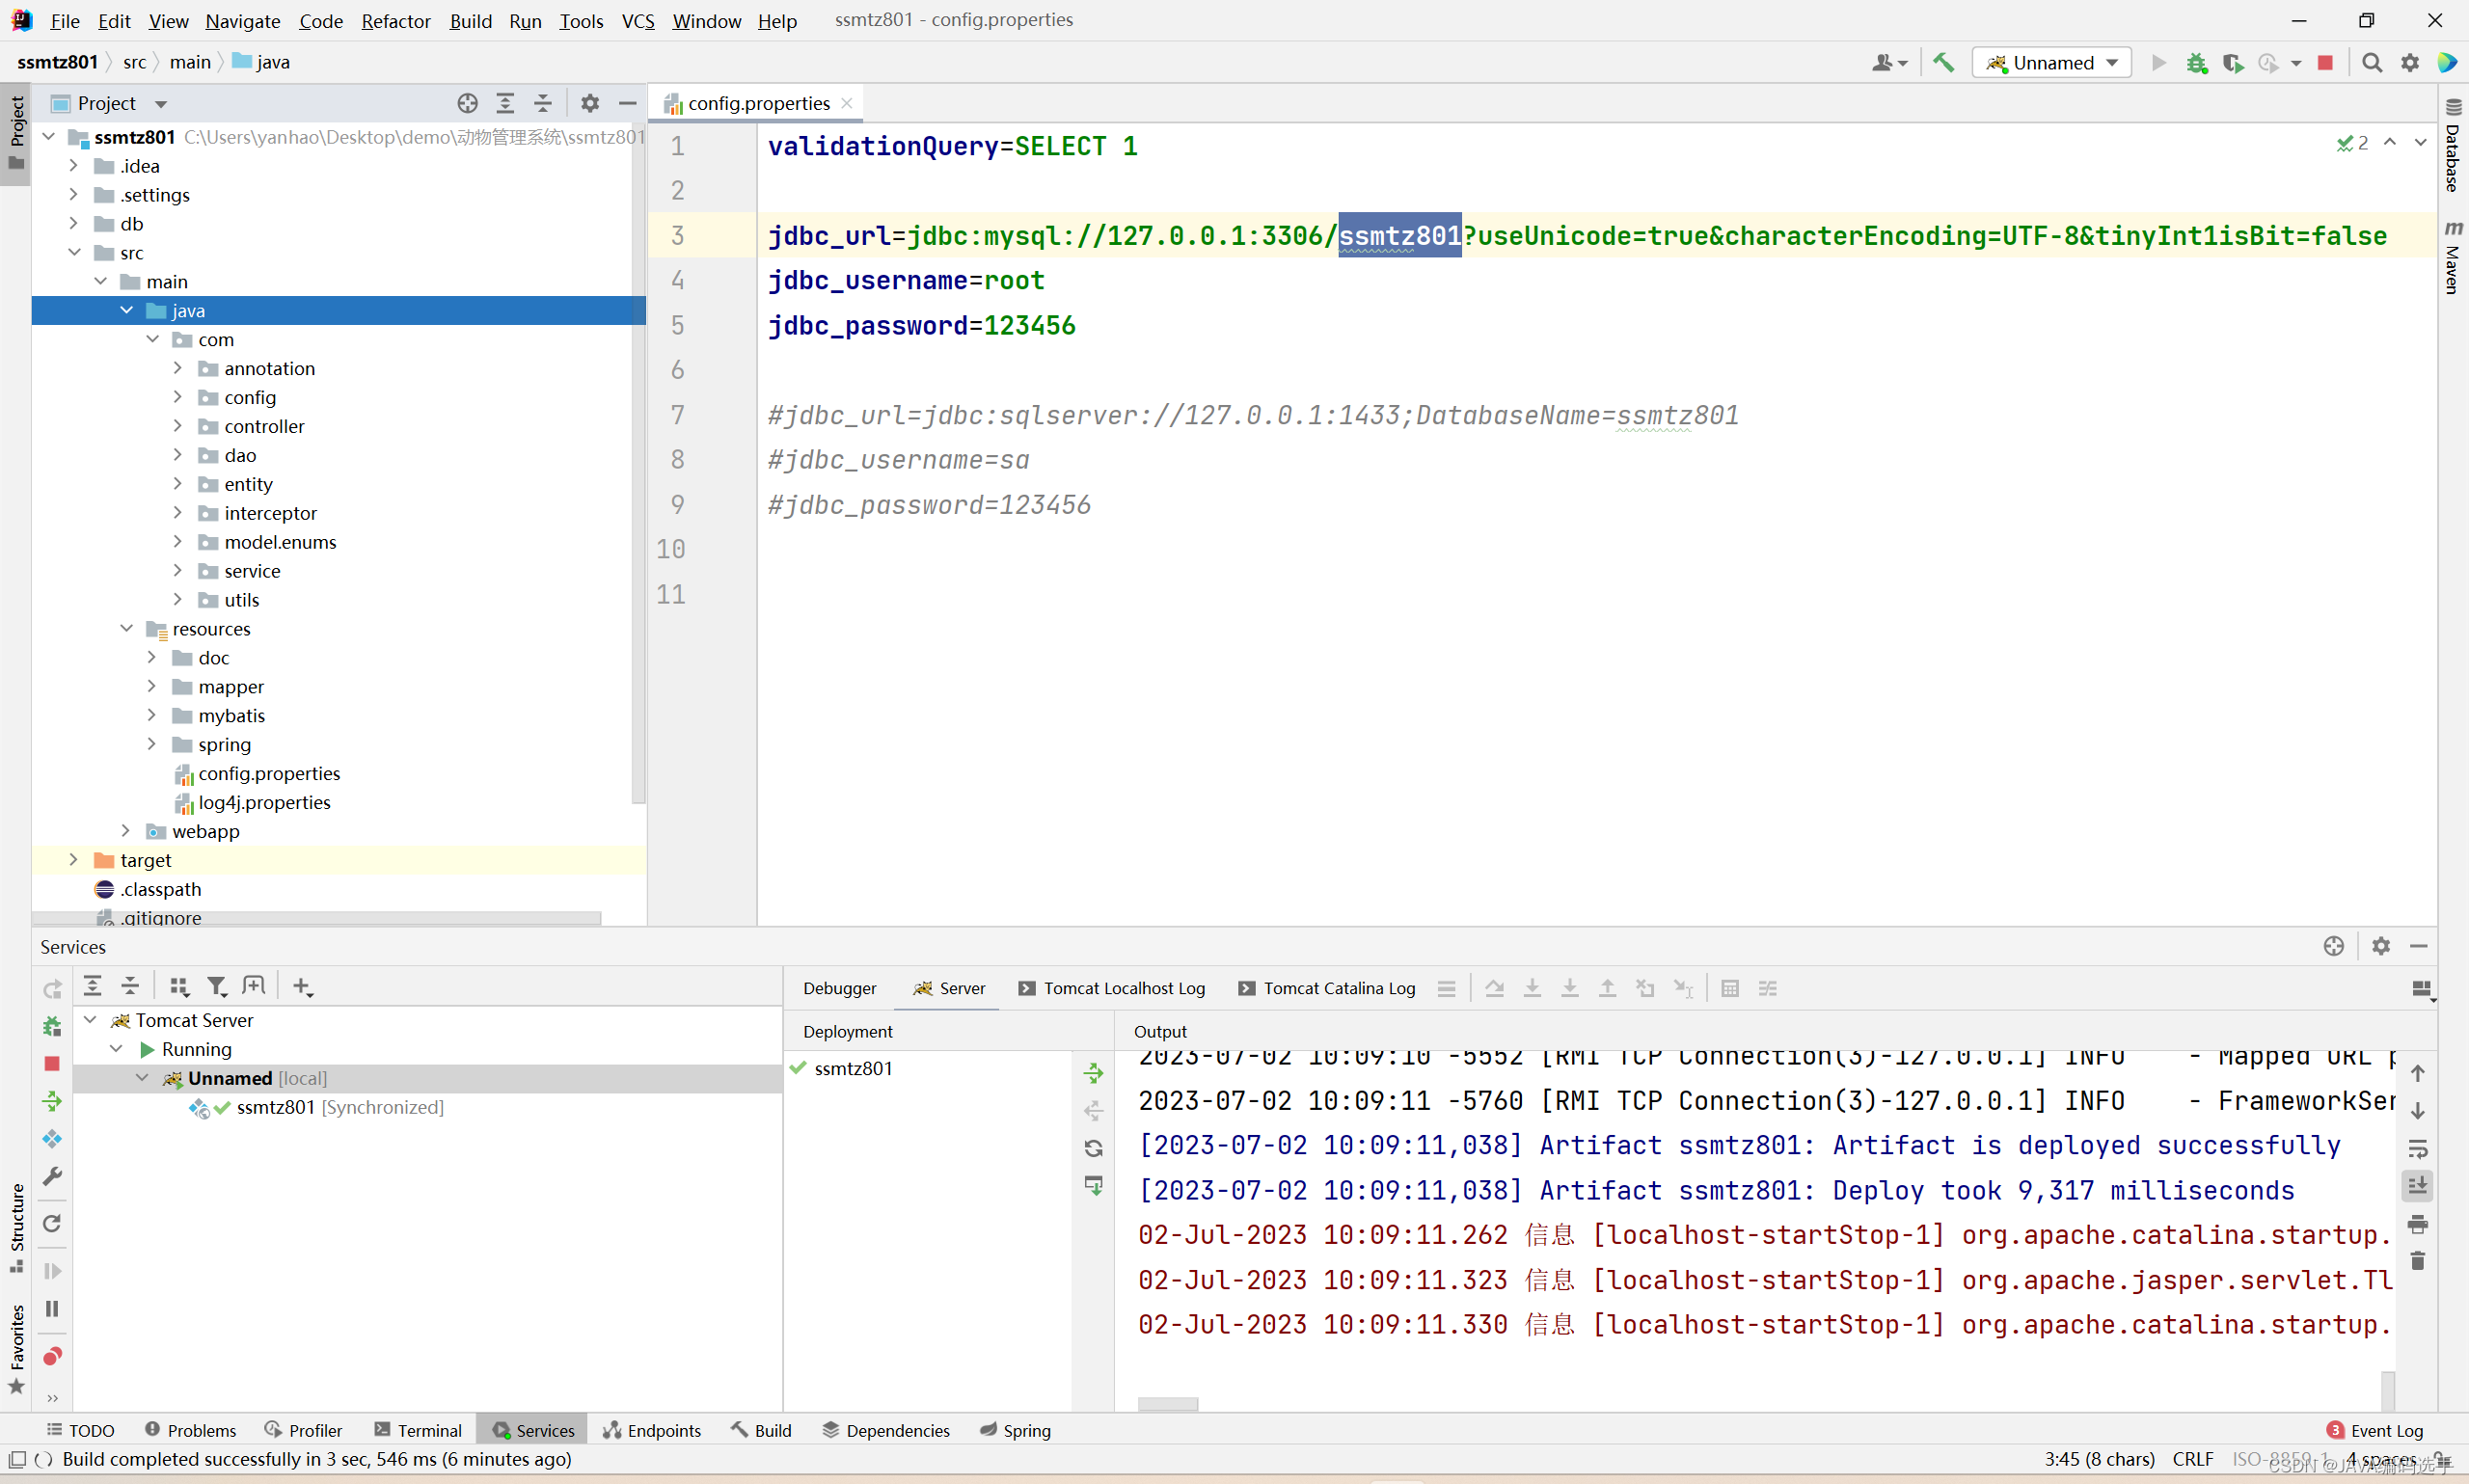This screenshot has height=1484, width=2469.
Task: Hide the Project tool window
Action: [x=628, y=103]
